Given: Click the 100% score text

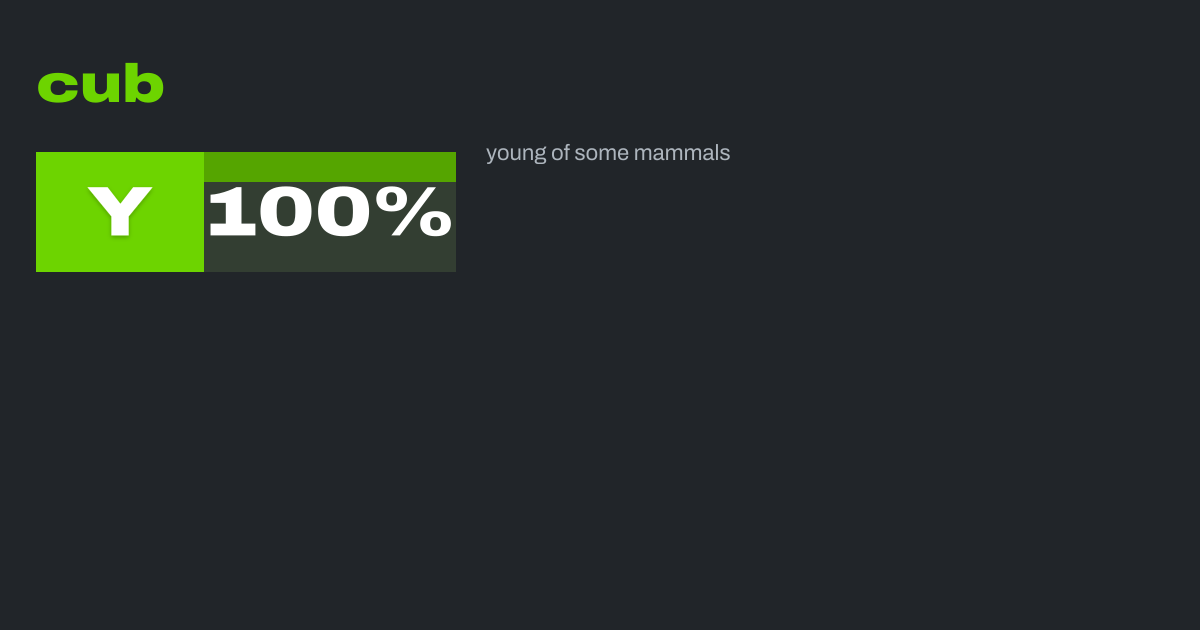Looking at the screenshot, I should point(330,212).
